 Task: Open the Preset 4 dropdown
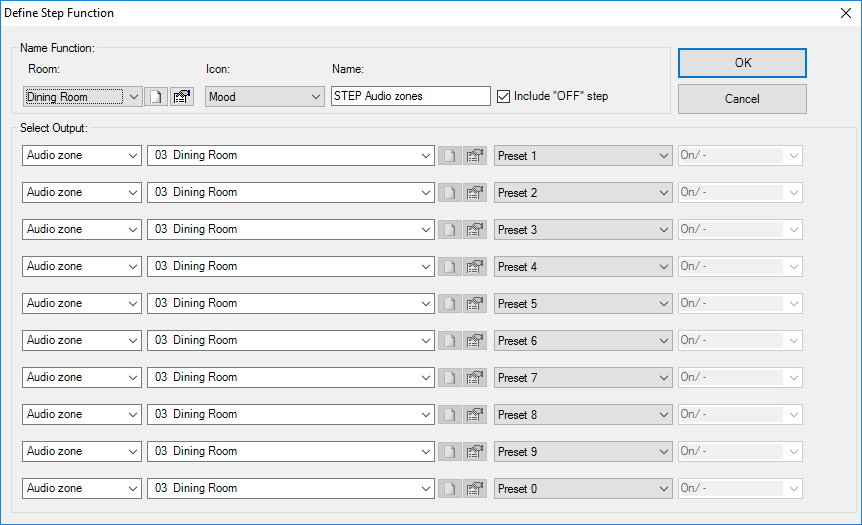click(x=583, y=267)
